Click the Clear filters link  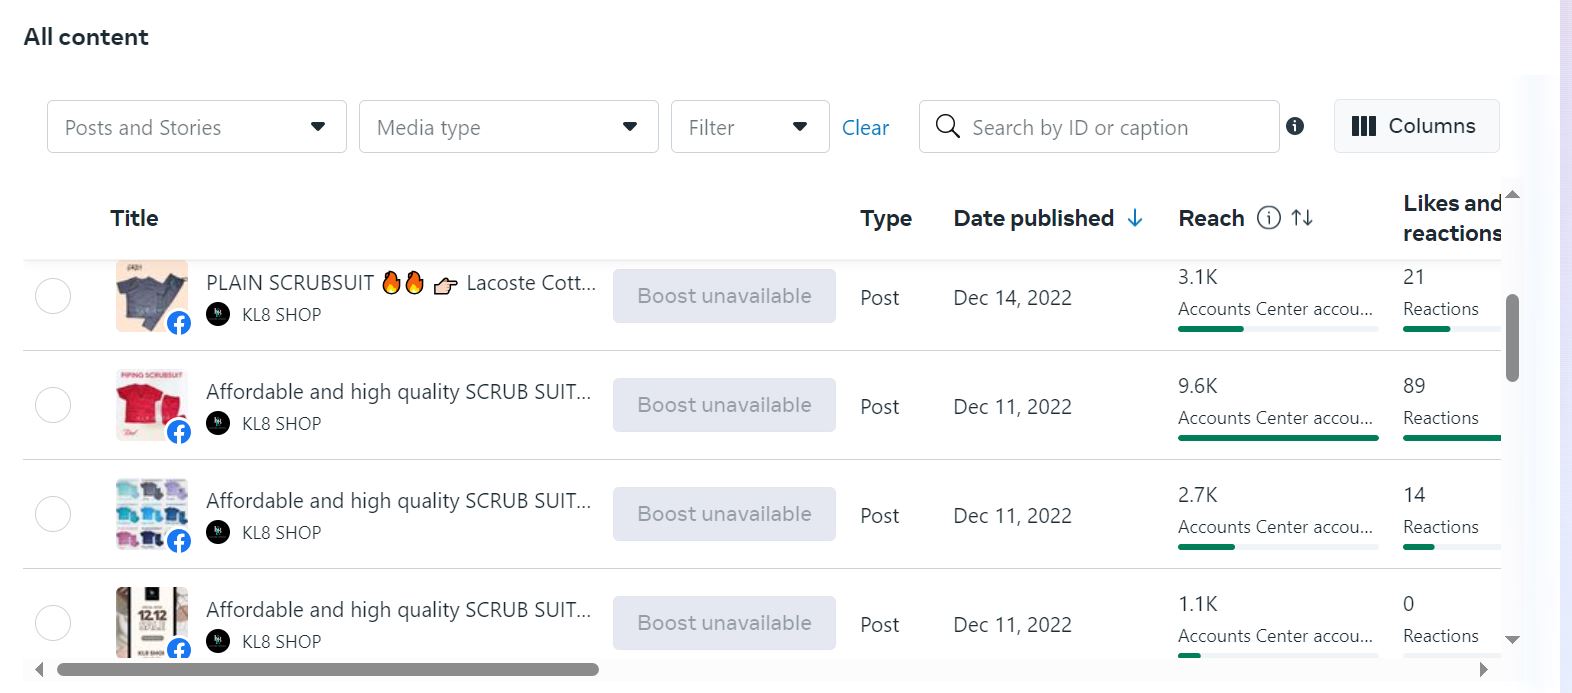pyautogui.click(x=865, y=128)
